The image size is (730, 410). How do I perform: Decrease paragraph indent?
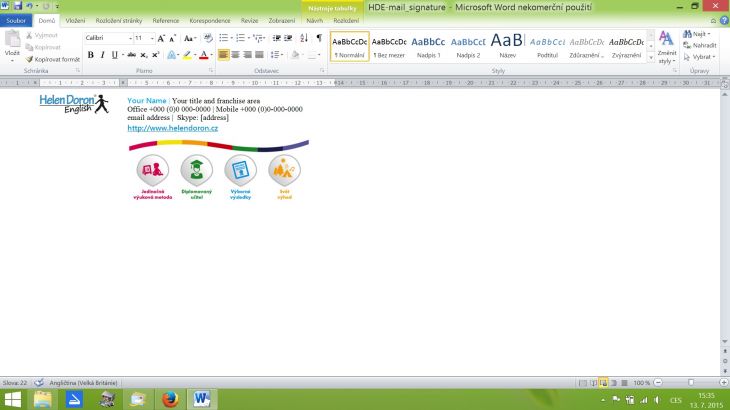277,38
